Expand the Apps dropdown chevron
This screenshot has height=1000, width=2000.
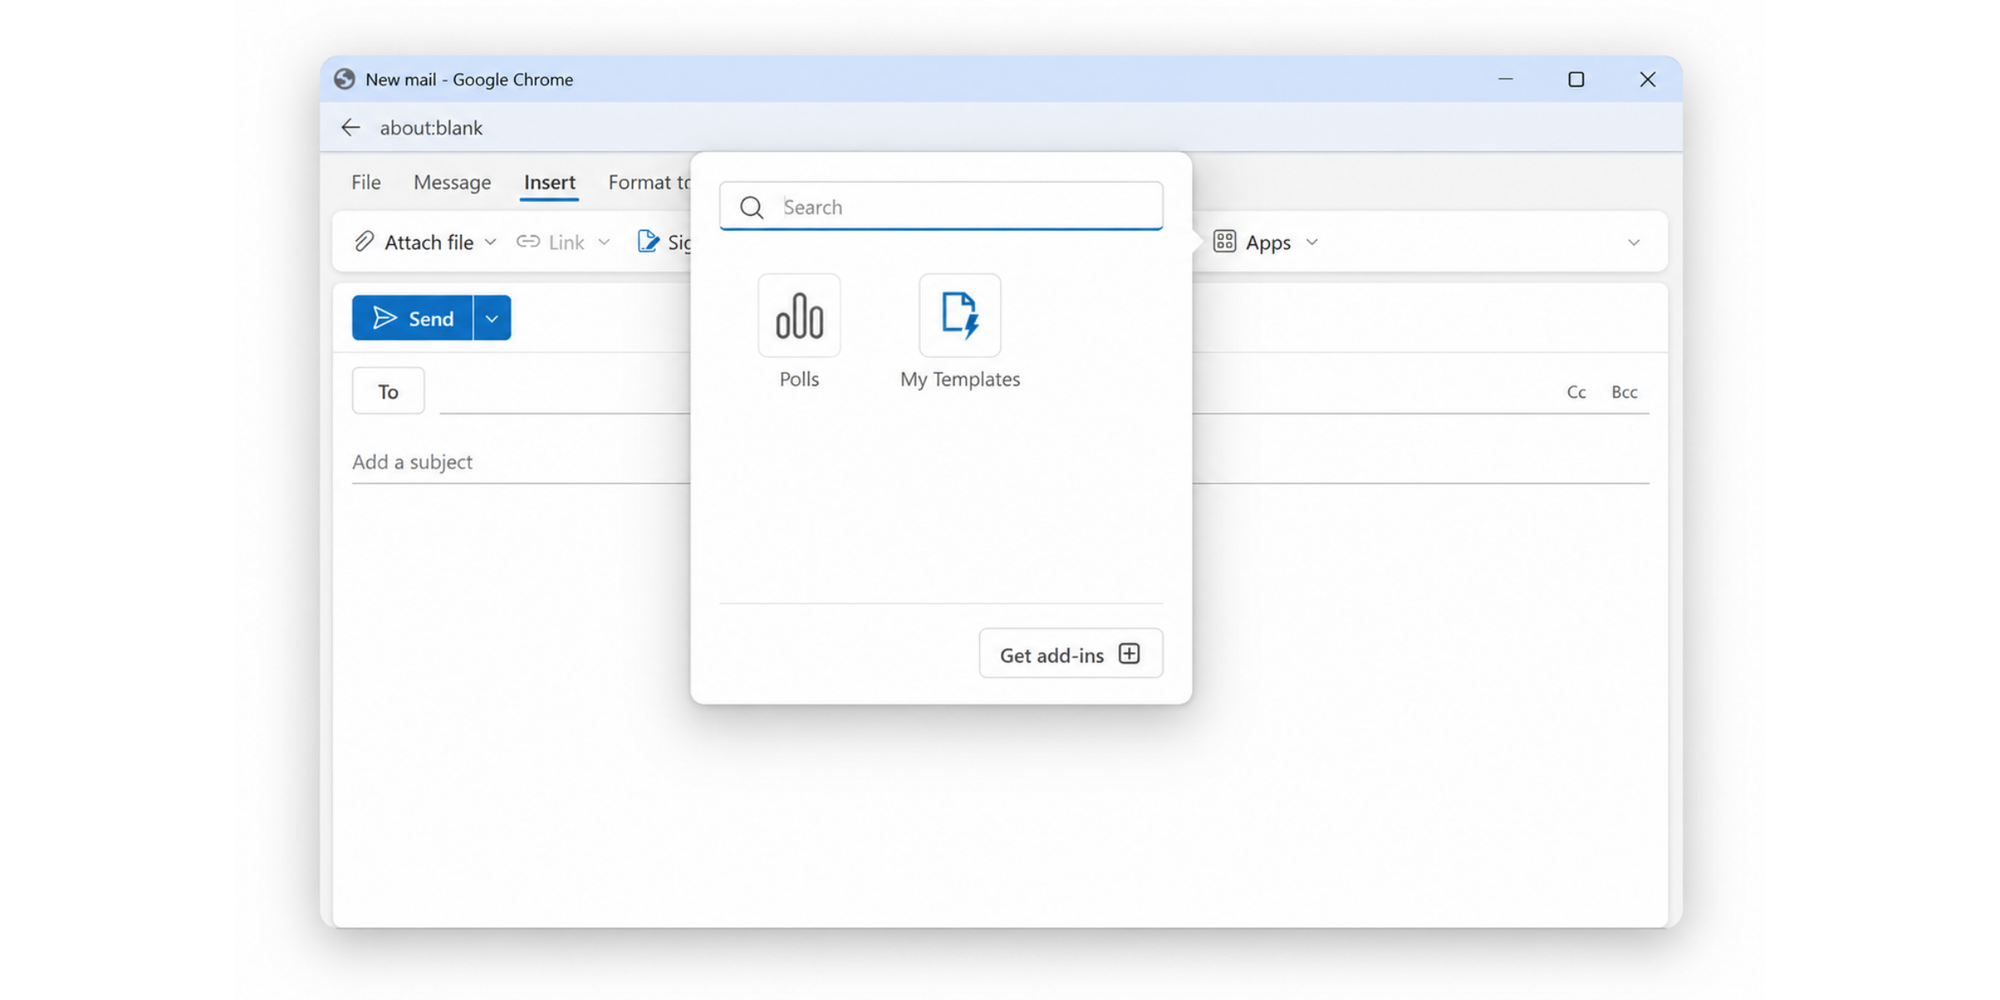(x=1312, y=242)
